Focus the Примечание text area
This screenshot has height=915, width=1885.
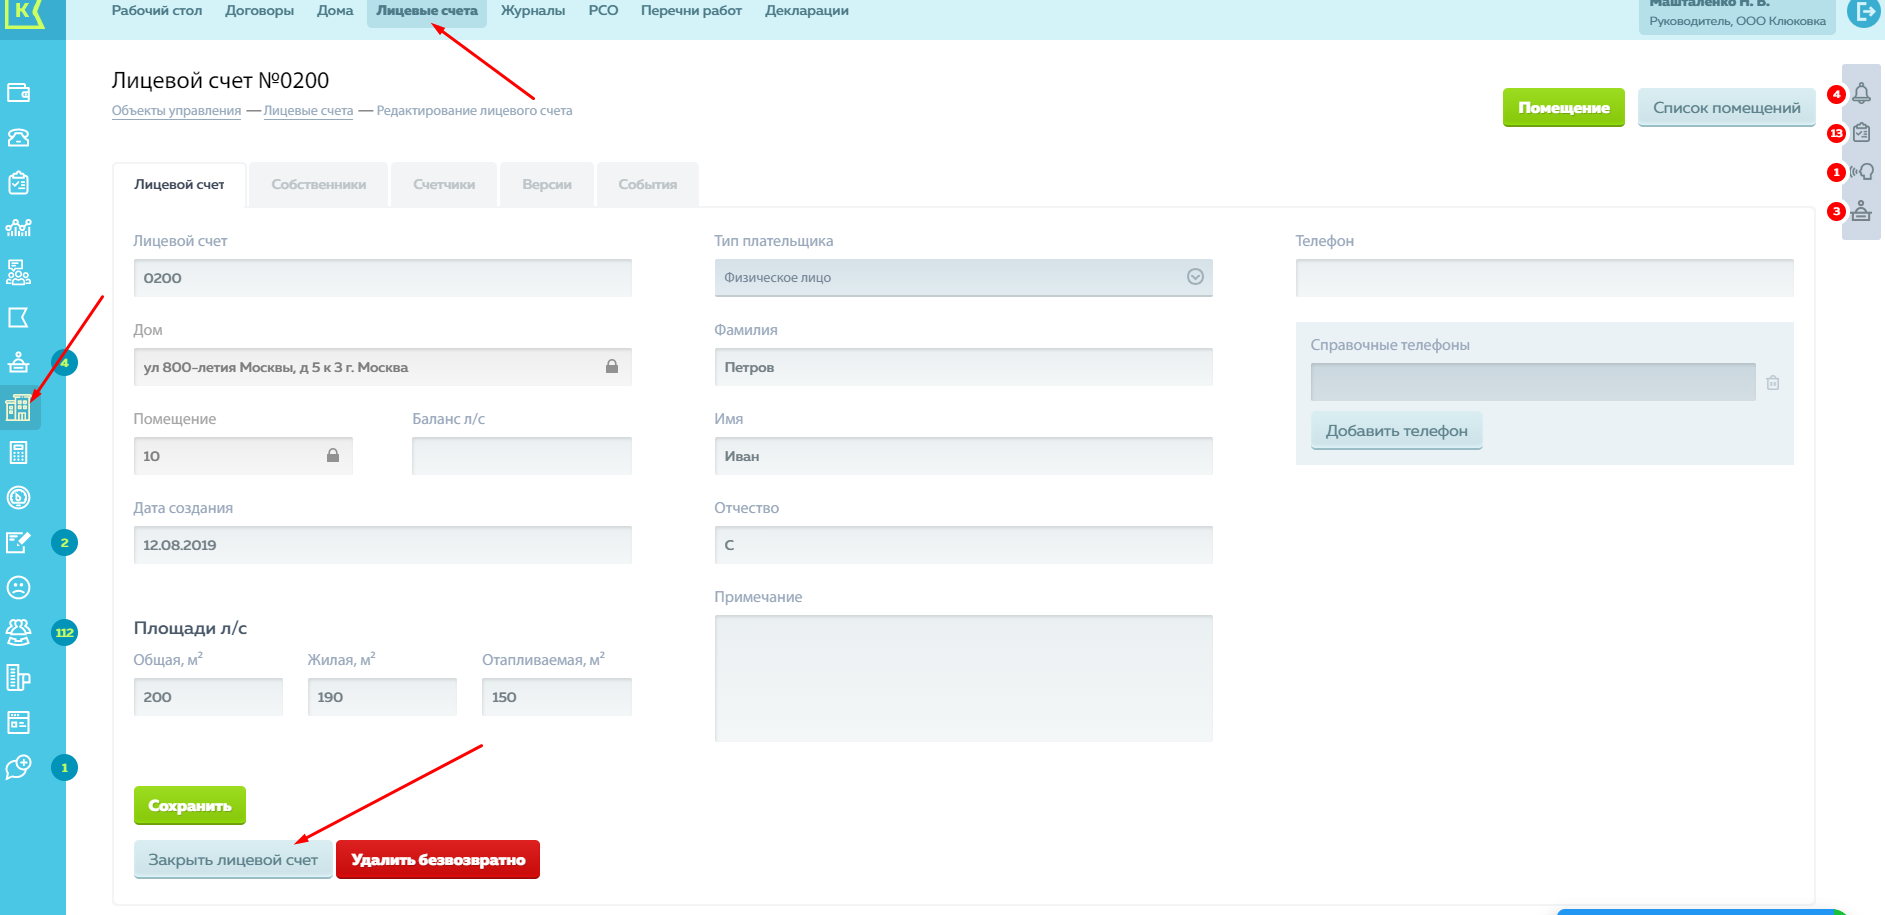964,678
